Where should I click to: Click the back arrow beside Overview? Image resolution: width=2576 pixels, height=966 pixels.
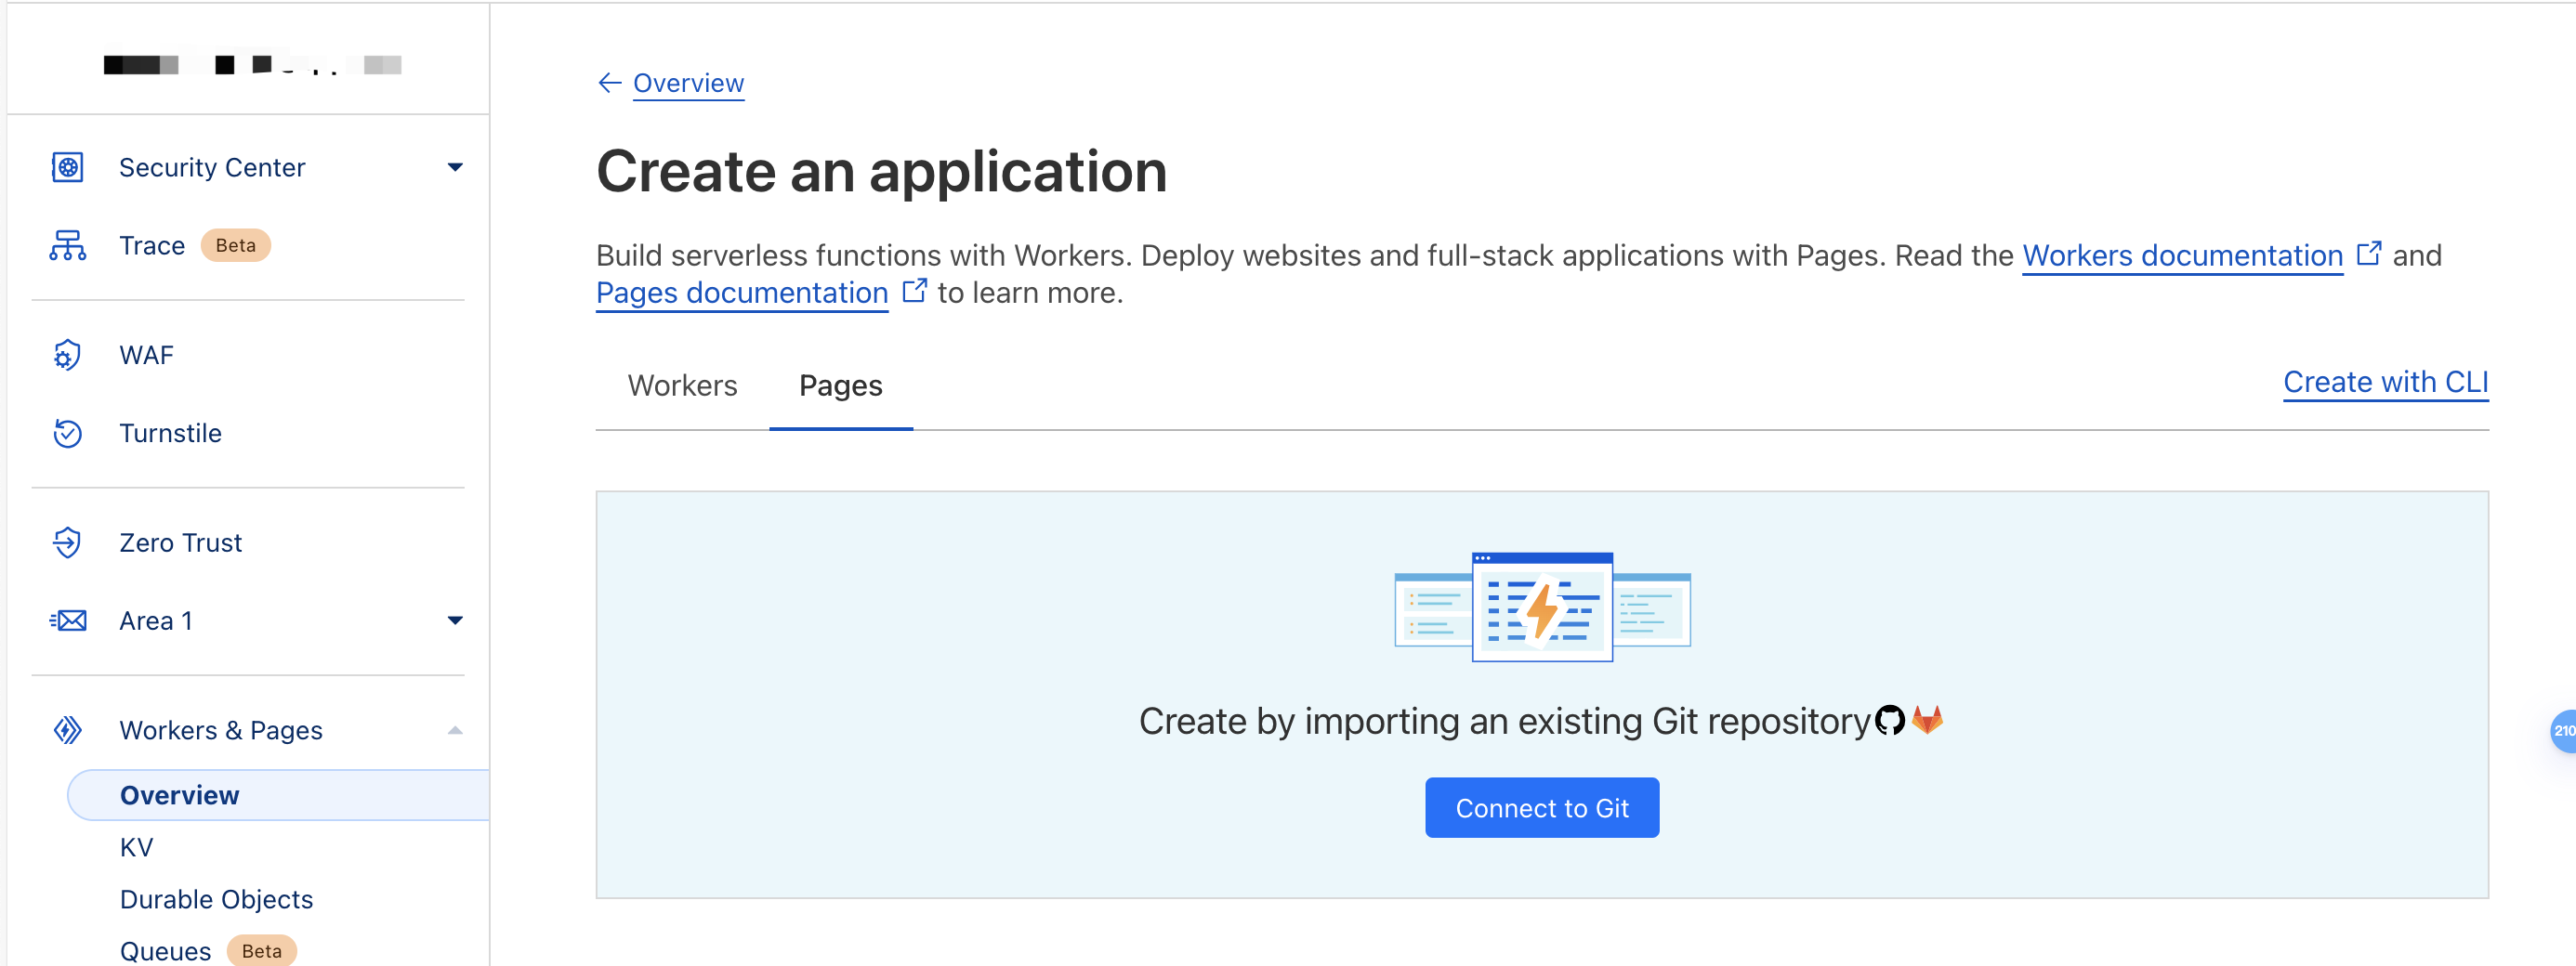click(x=609, y=83)
